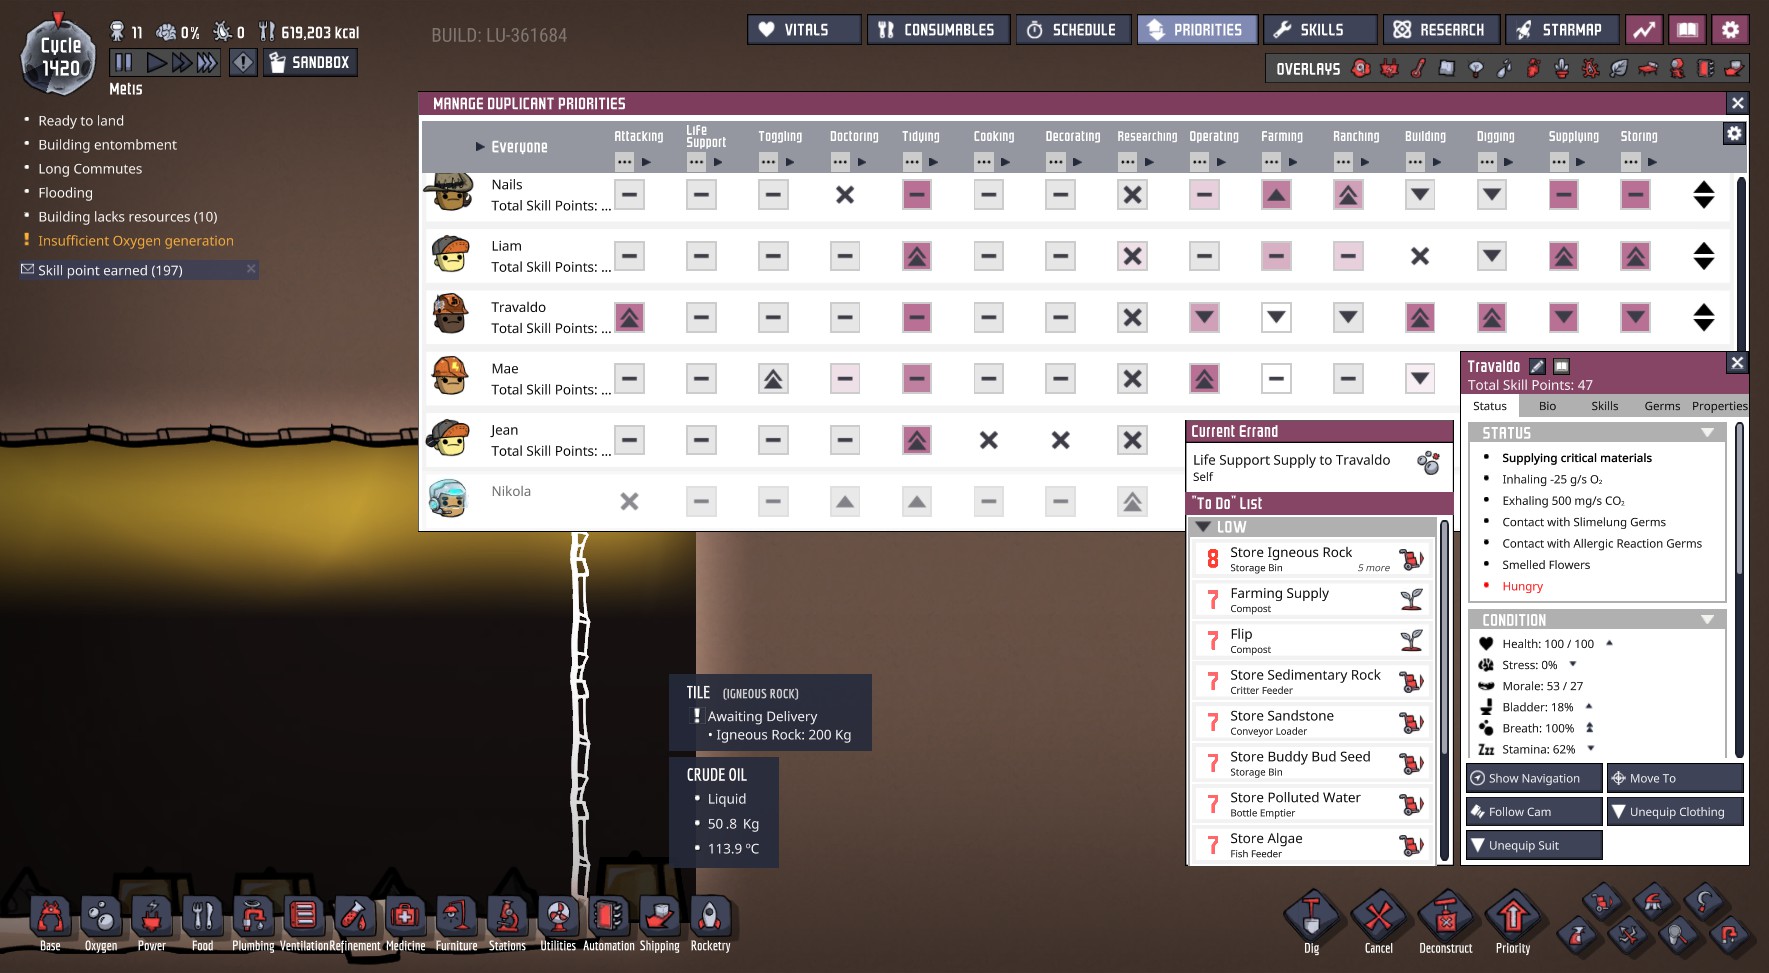Open the Rooms overlay bed icon
Image resolution: width=1769 pixels, height=973 pixels.
tap(1648, 68)
